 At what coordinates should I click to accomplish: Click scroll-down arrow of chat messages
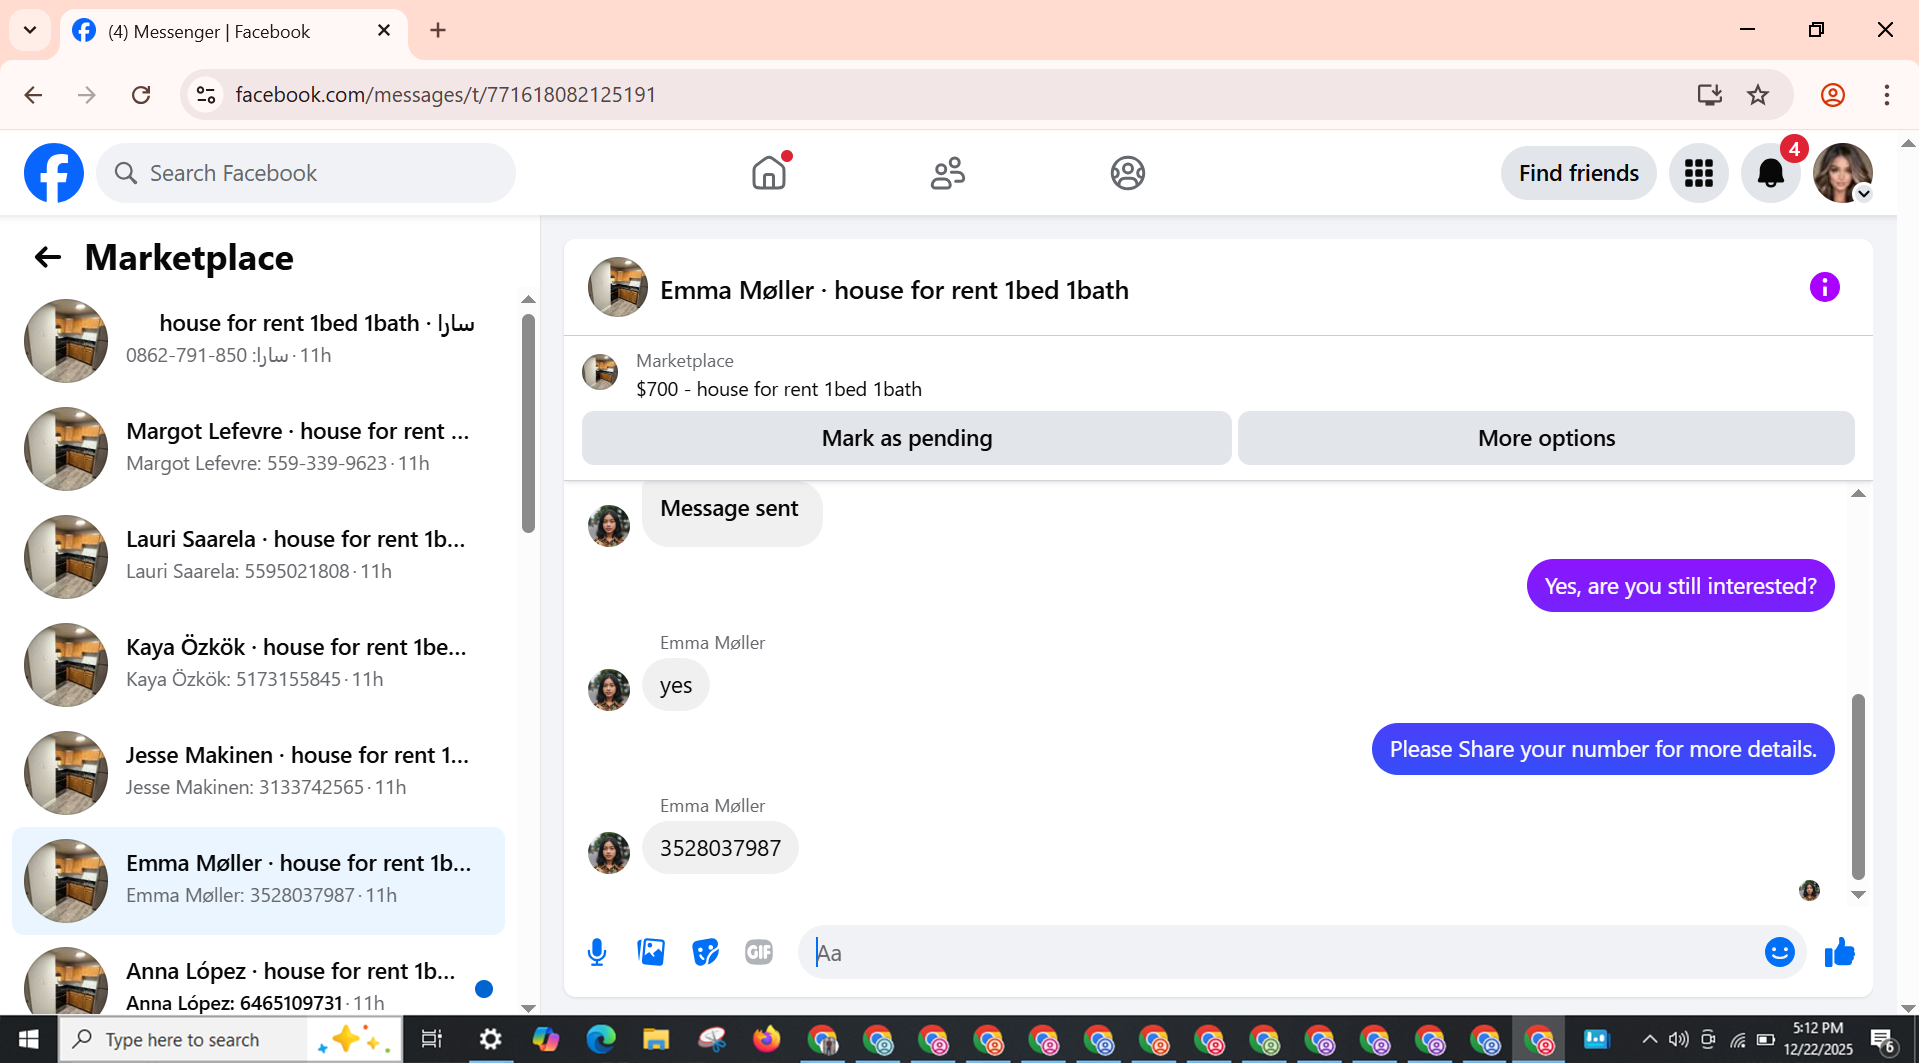click(x=1858, y=895)
